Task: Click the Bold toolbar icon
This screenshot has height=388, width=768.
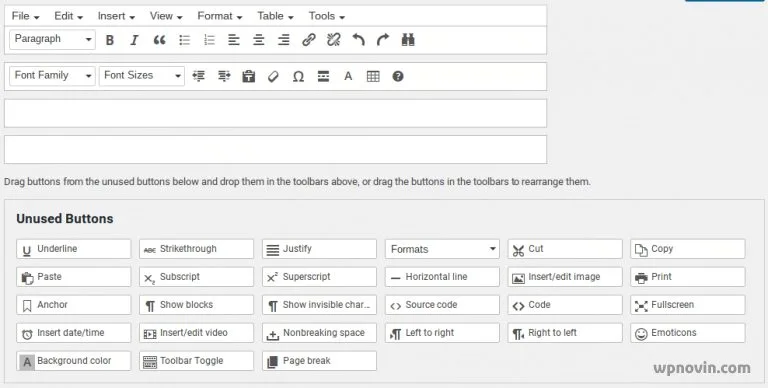Action: coord(110,40)
